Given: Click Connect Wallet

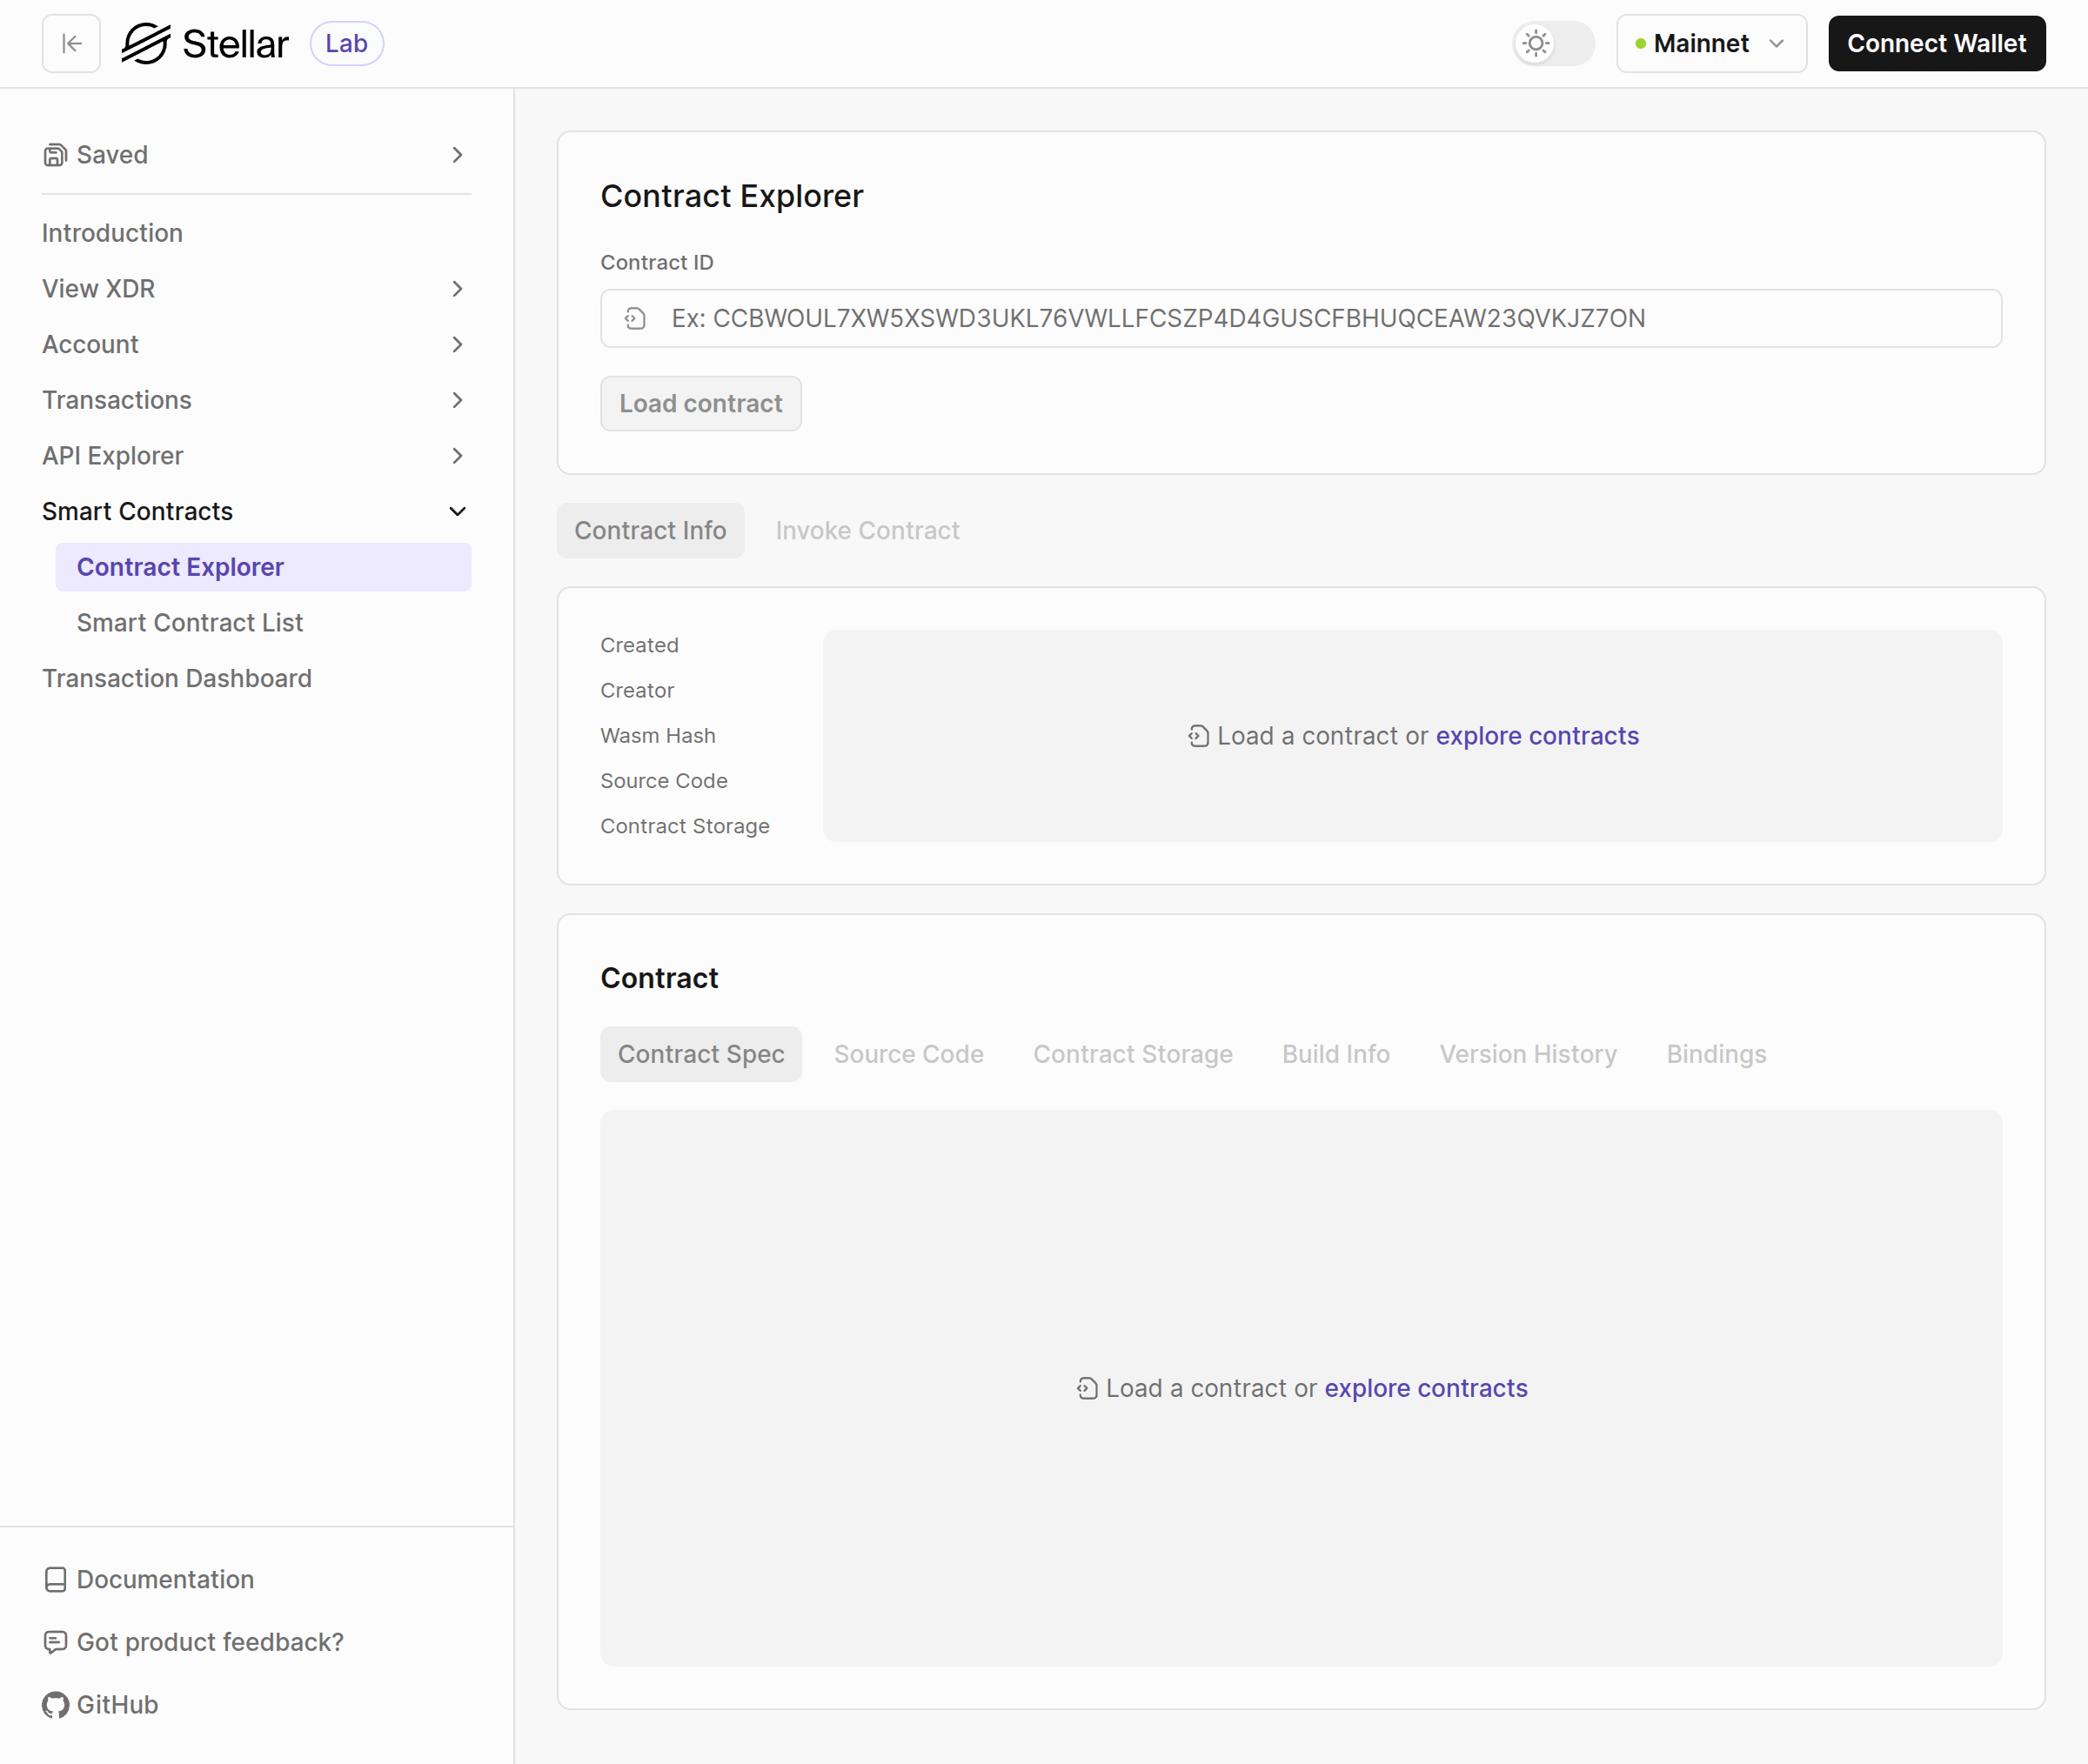Looking at the screenshot, I should 1936,43.
